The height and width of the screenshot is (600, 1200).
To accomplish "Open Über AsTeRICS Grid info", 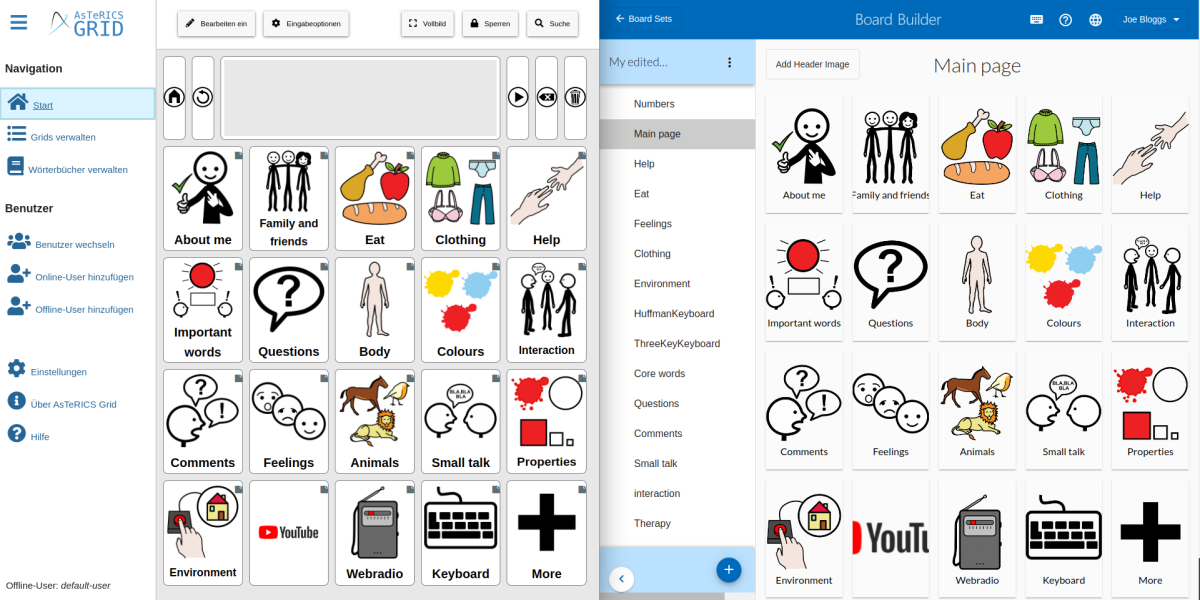I will coord(62,404).
